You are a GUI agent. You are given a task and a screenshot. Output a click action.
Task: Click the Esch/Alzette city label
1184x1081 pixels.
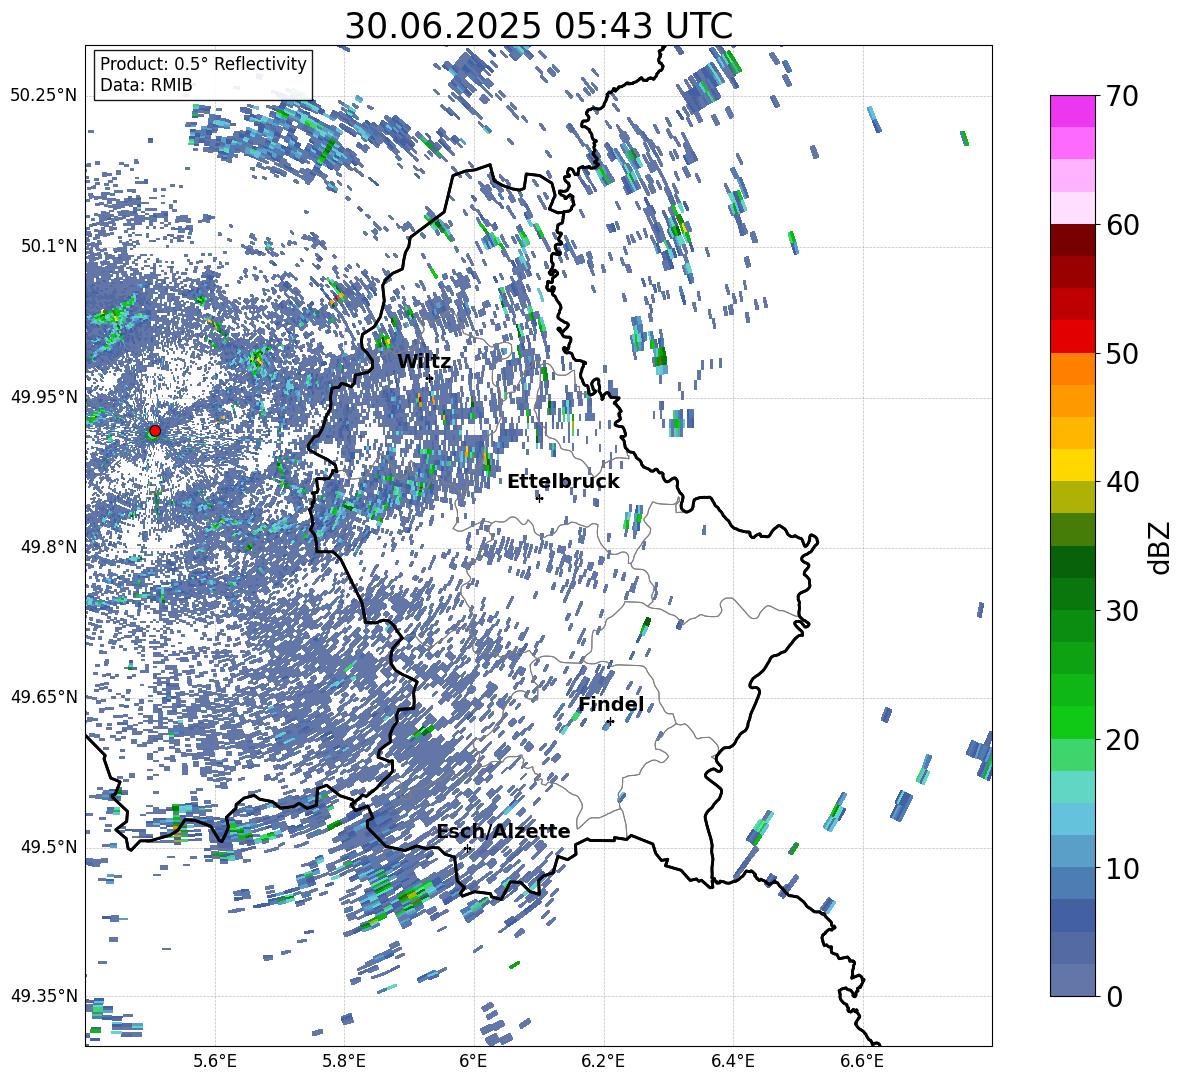[x=504, y=831]
